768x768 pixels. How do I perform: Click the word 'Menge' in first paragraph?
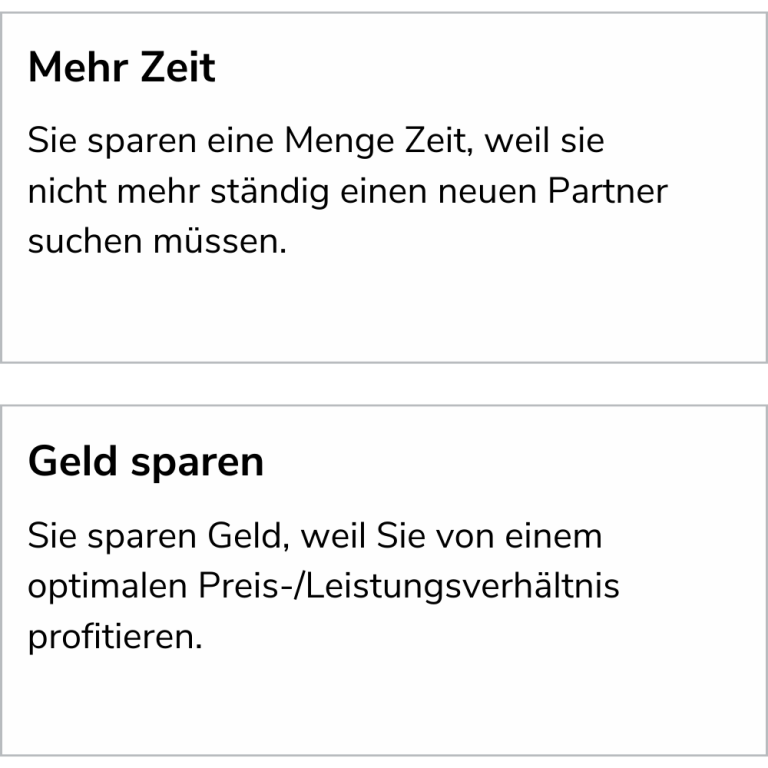click(x=339, y=142)
